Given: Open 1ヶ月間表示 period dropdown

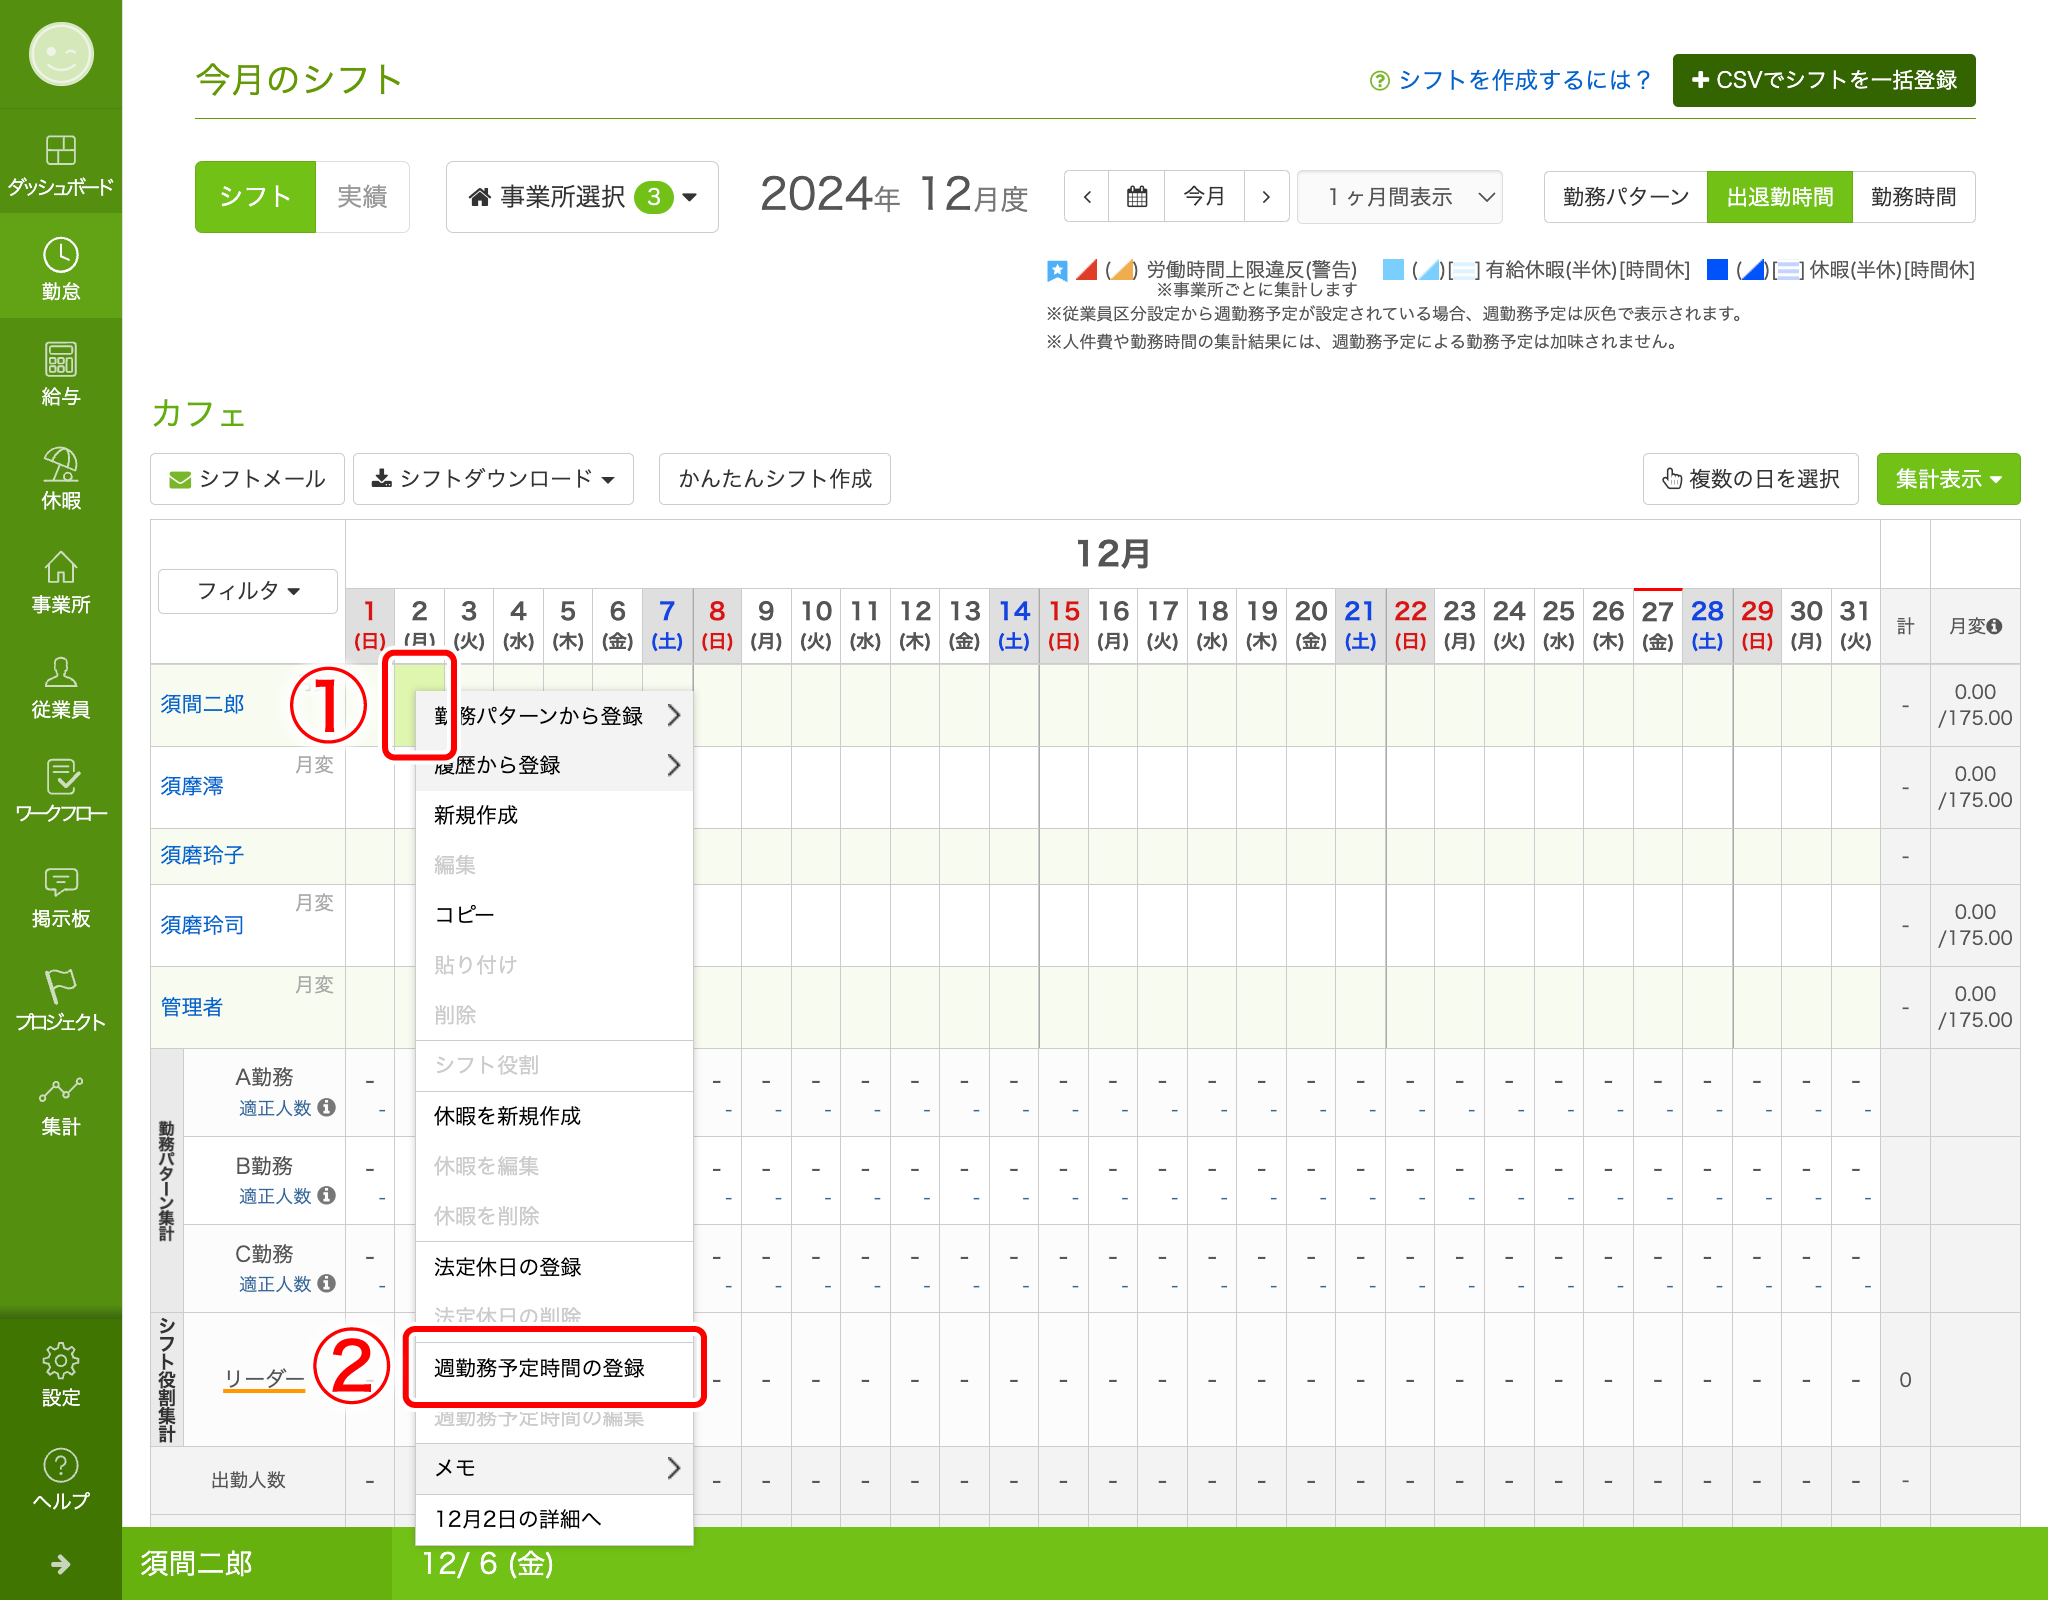Looking at the screenshot, I should [1400, 197].
